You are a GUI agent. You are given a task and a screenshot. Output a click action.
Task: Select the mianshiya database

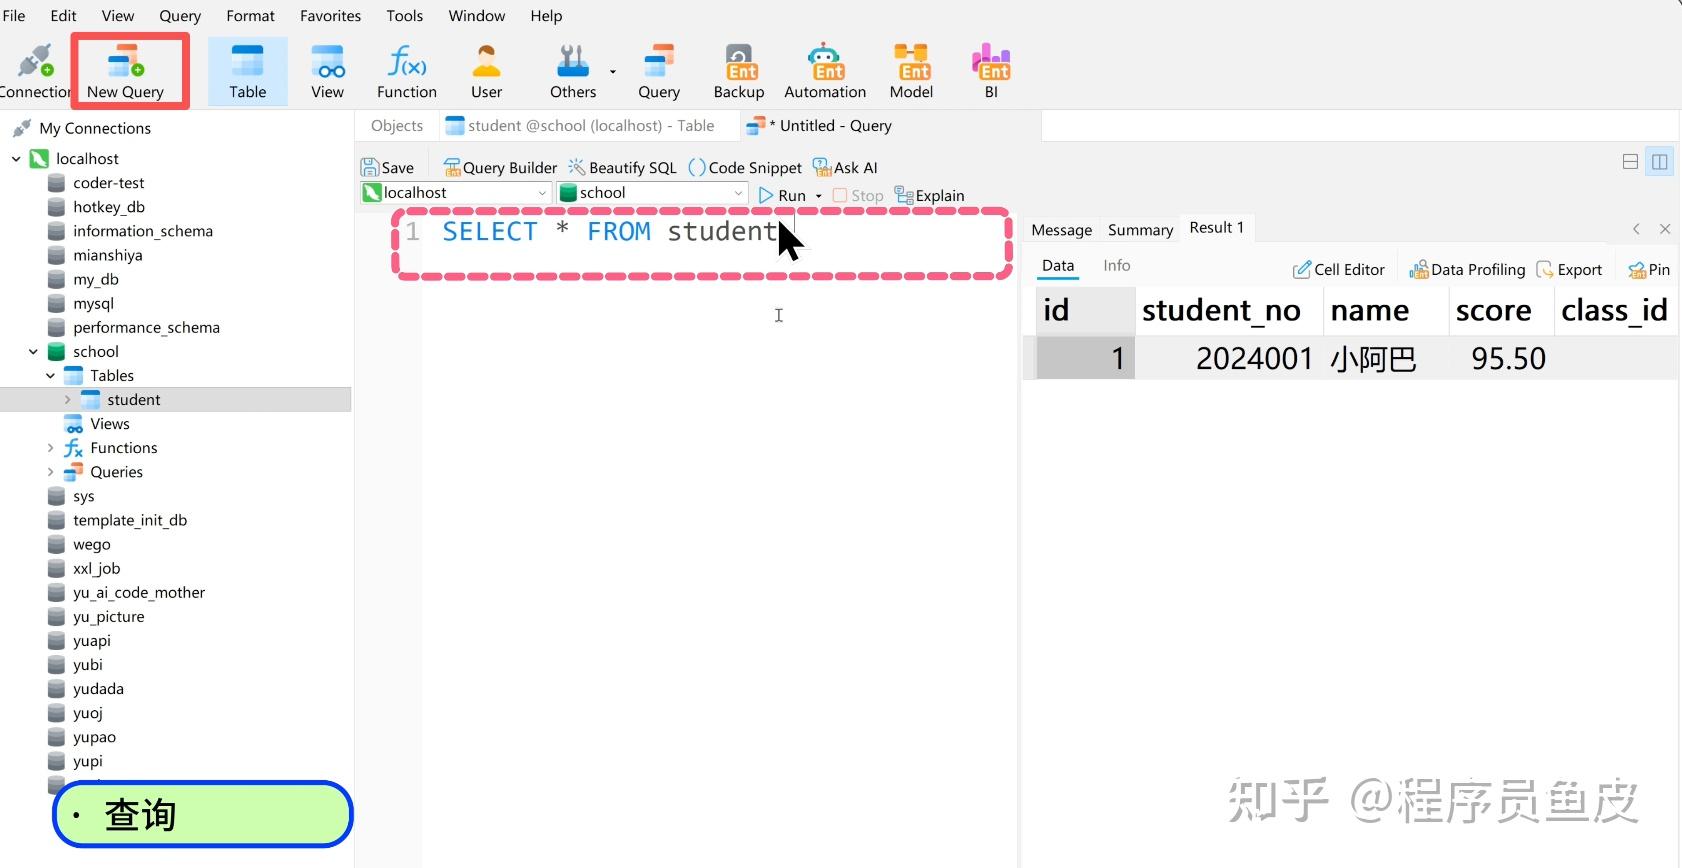pos(108,255)
